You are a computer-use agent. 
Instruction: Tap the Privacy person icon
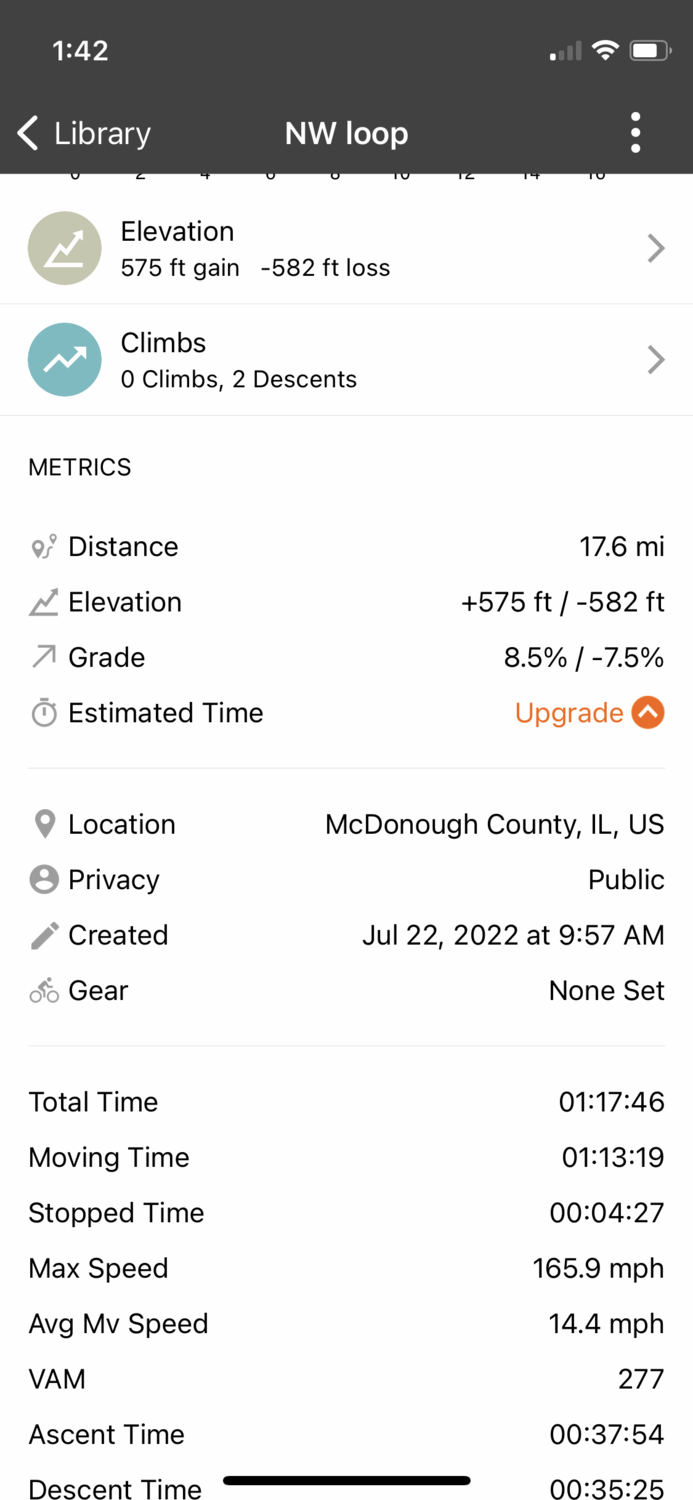44,880
